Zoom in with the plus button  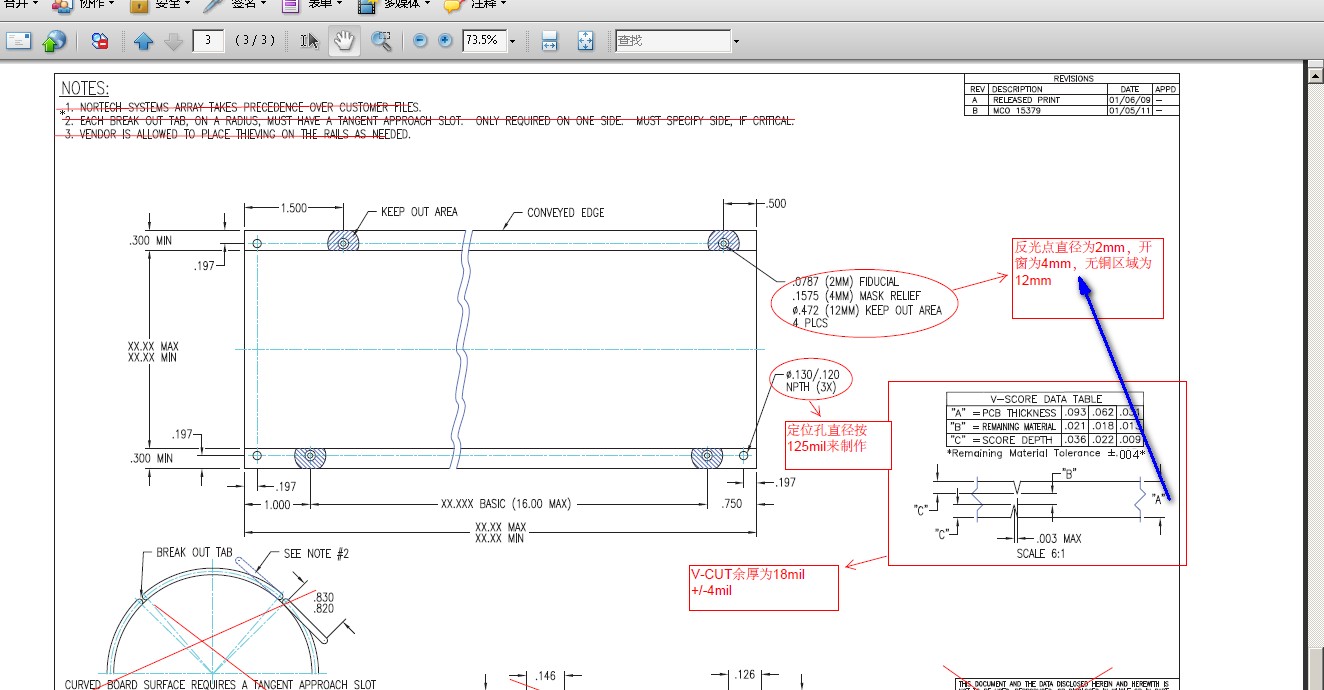point(445,41)
